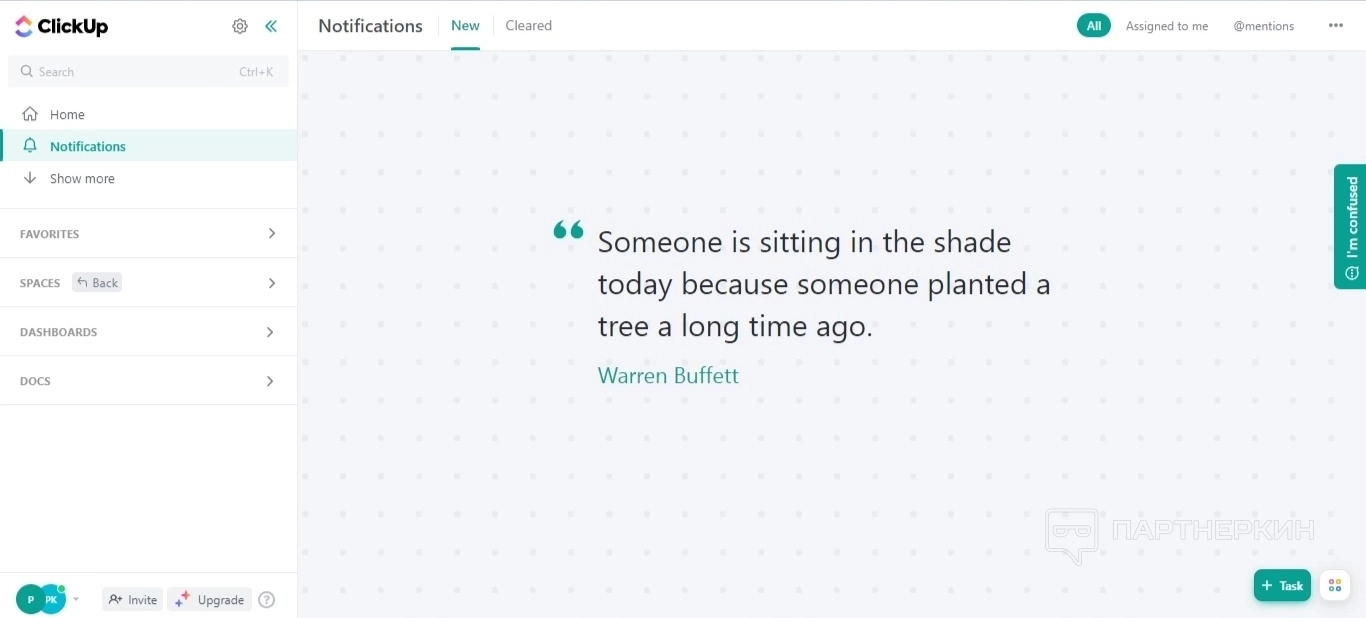Open notifications three-dot more menu

[x=1336, y=26]
